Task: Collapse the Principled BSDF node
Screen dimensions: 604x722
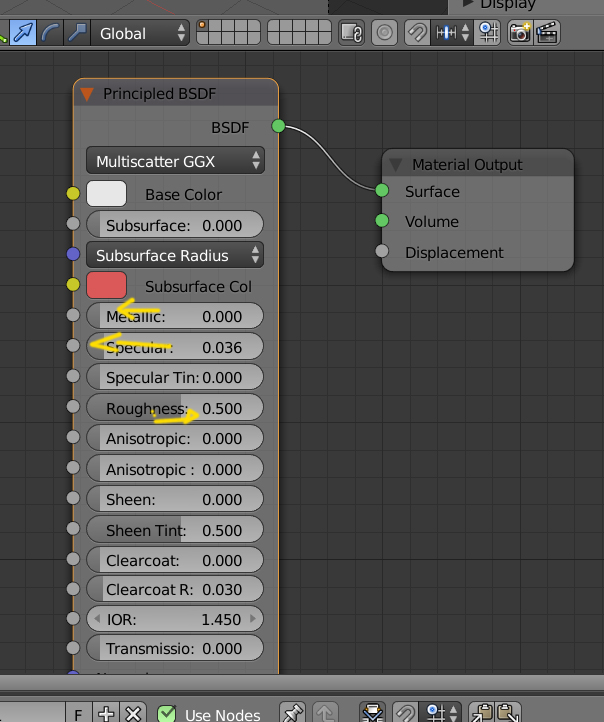Action: 87,94
